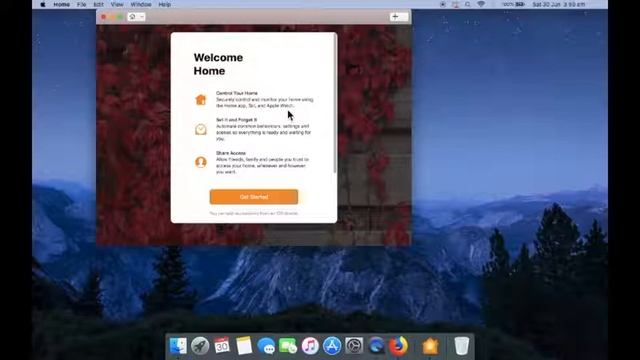Screen dimensions: 640x360
Task: Click the screen recording status icon in menu bar
Action: click(443, 4)
